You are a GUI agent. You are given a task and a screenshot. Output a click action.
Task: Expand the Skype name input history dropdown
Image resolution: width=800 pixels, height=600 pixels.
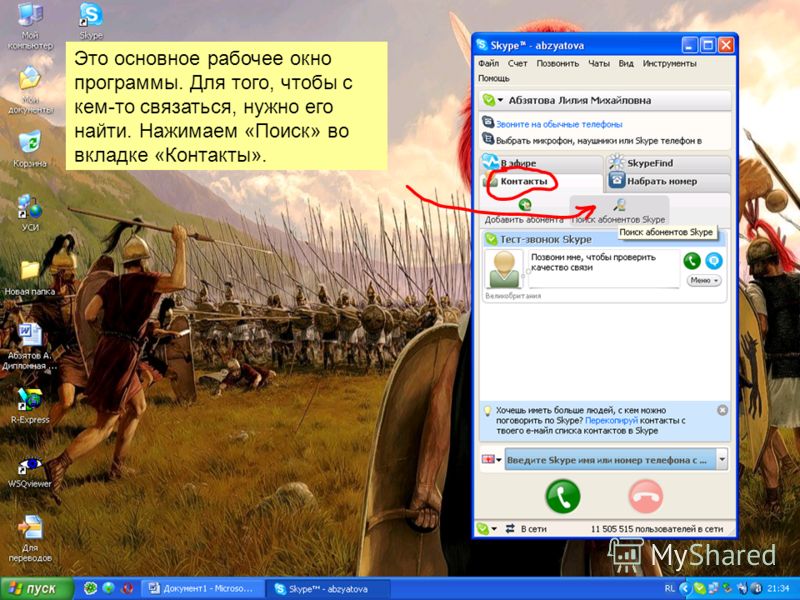(x=722, y=459)
